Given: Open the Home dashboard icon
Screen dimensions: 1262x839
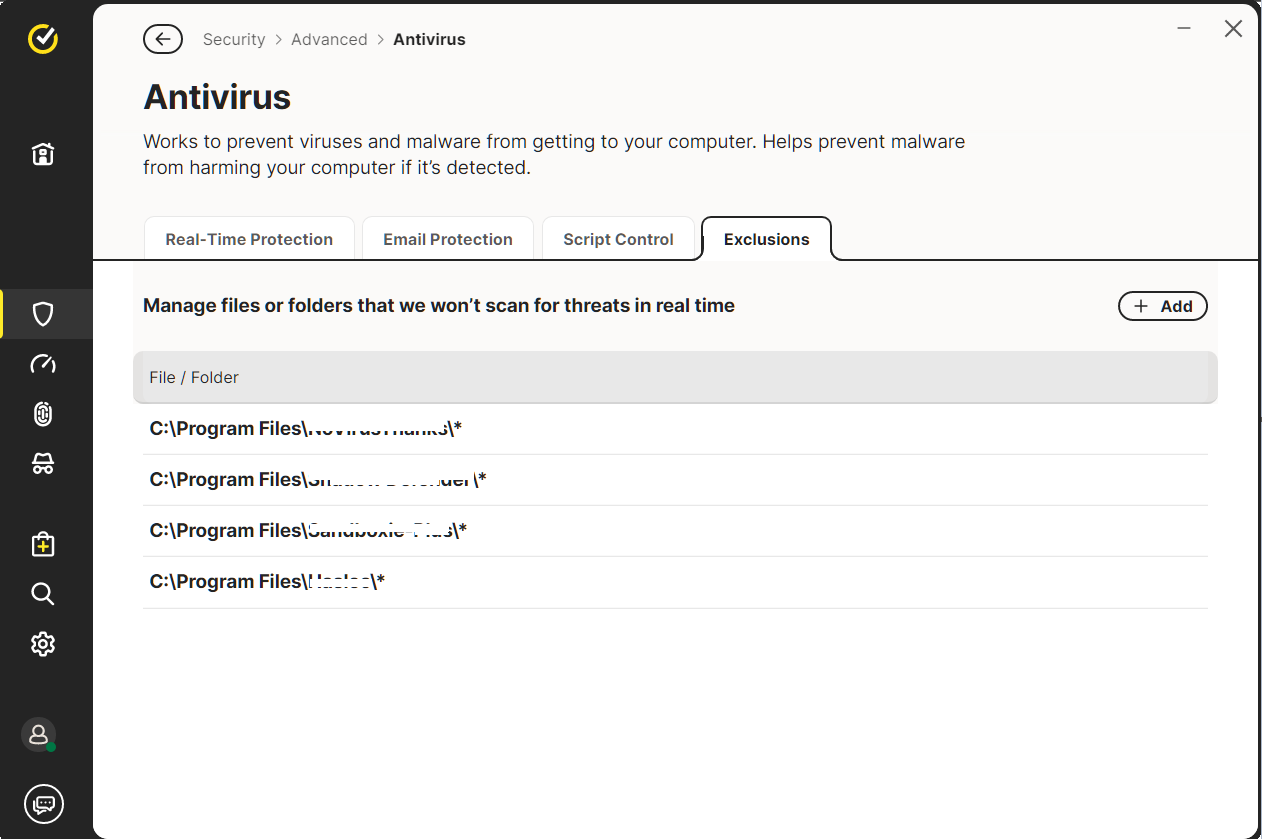Looking at the screenshot, I should [x=43, y=154].
